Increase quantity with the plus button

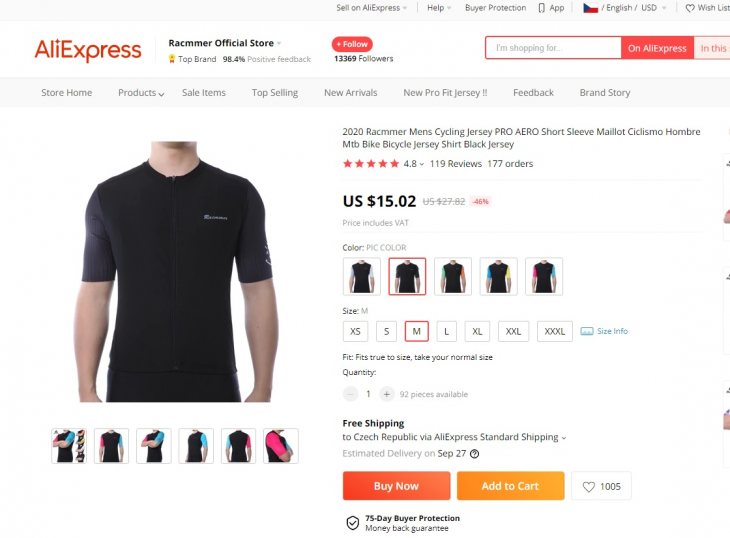coord(386,394)
